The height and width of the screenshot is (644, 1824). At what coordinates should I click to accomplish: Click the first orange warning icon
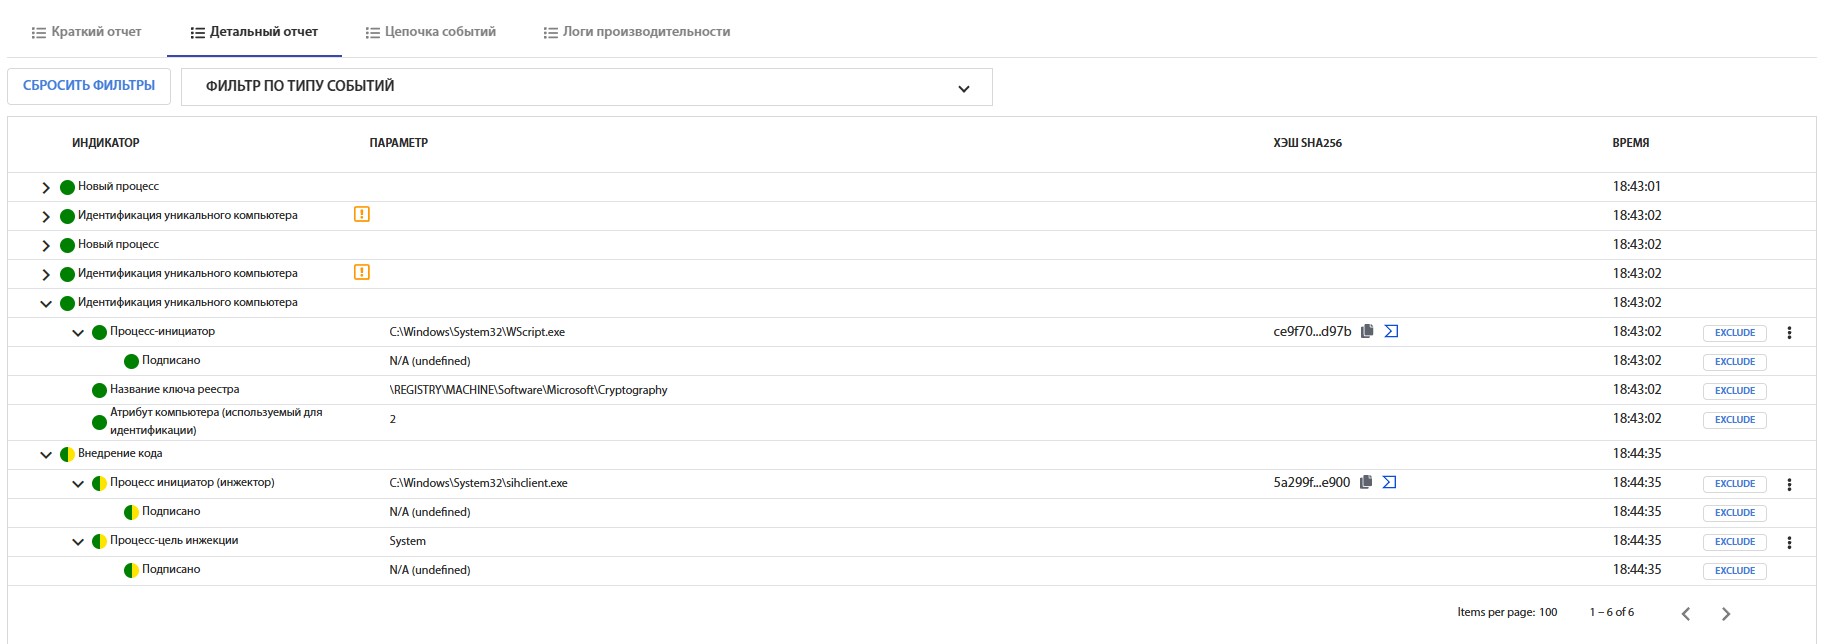(362, 214)
